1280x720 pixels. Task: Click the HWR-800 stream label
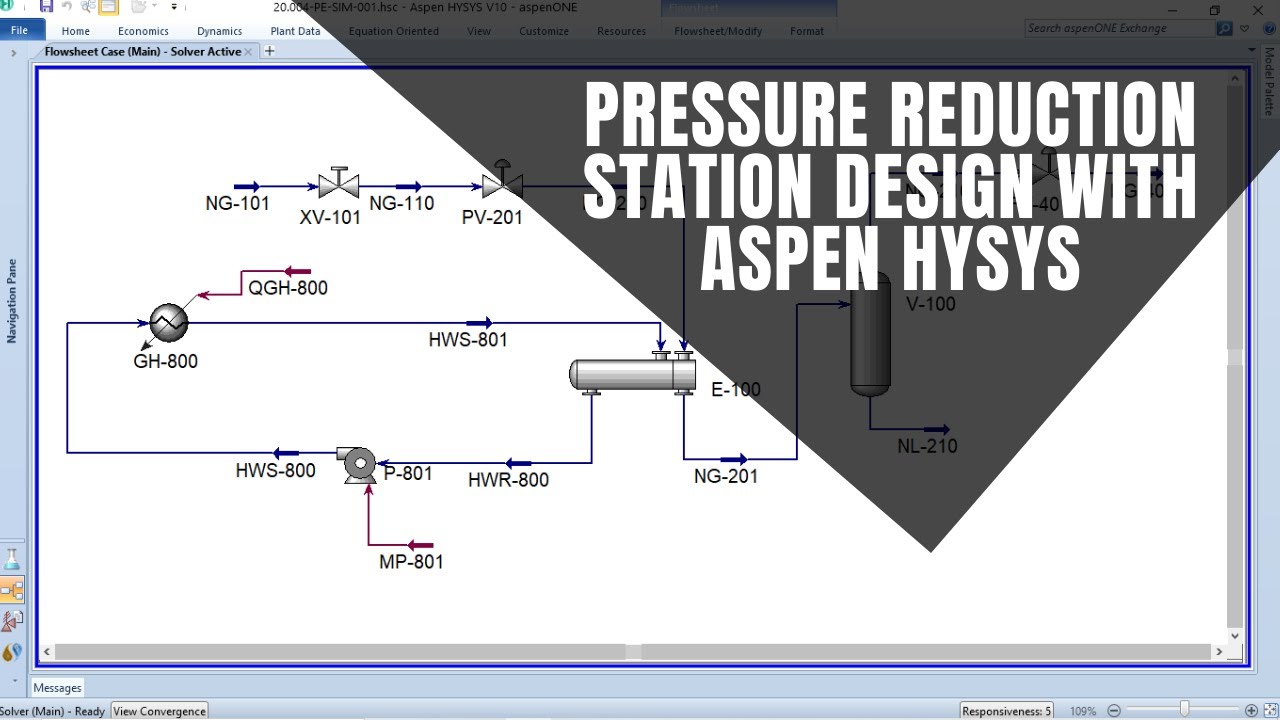click(508, 480)
